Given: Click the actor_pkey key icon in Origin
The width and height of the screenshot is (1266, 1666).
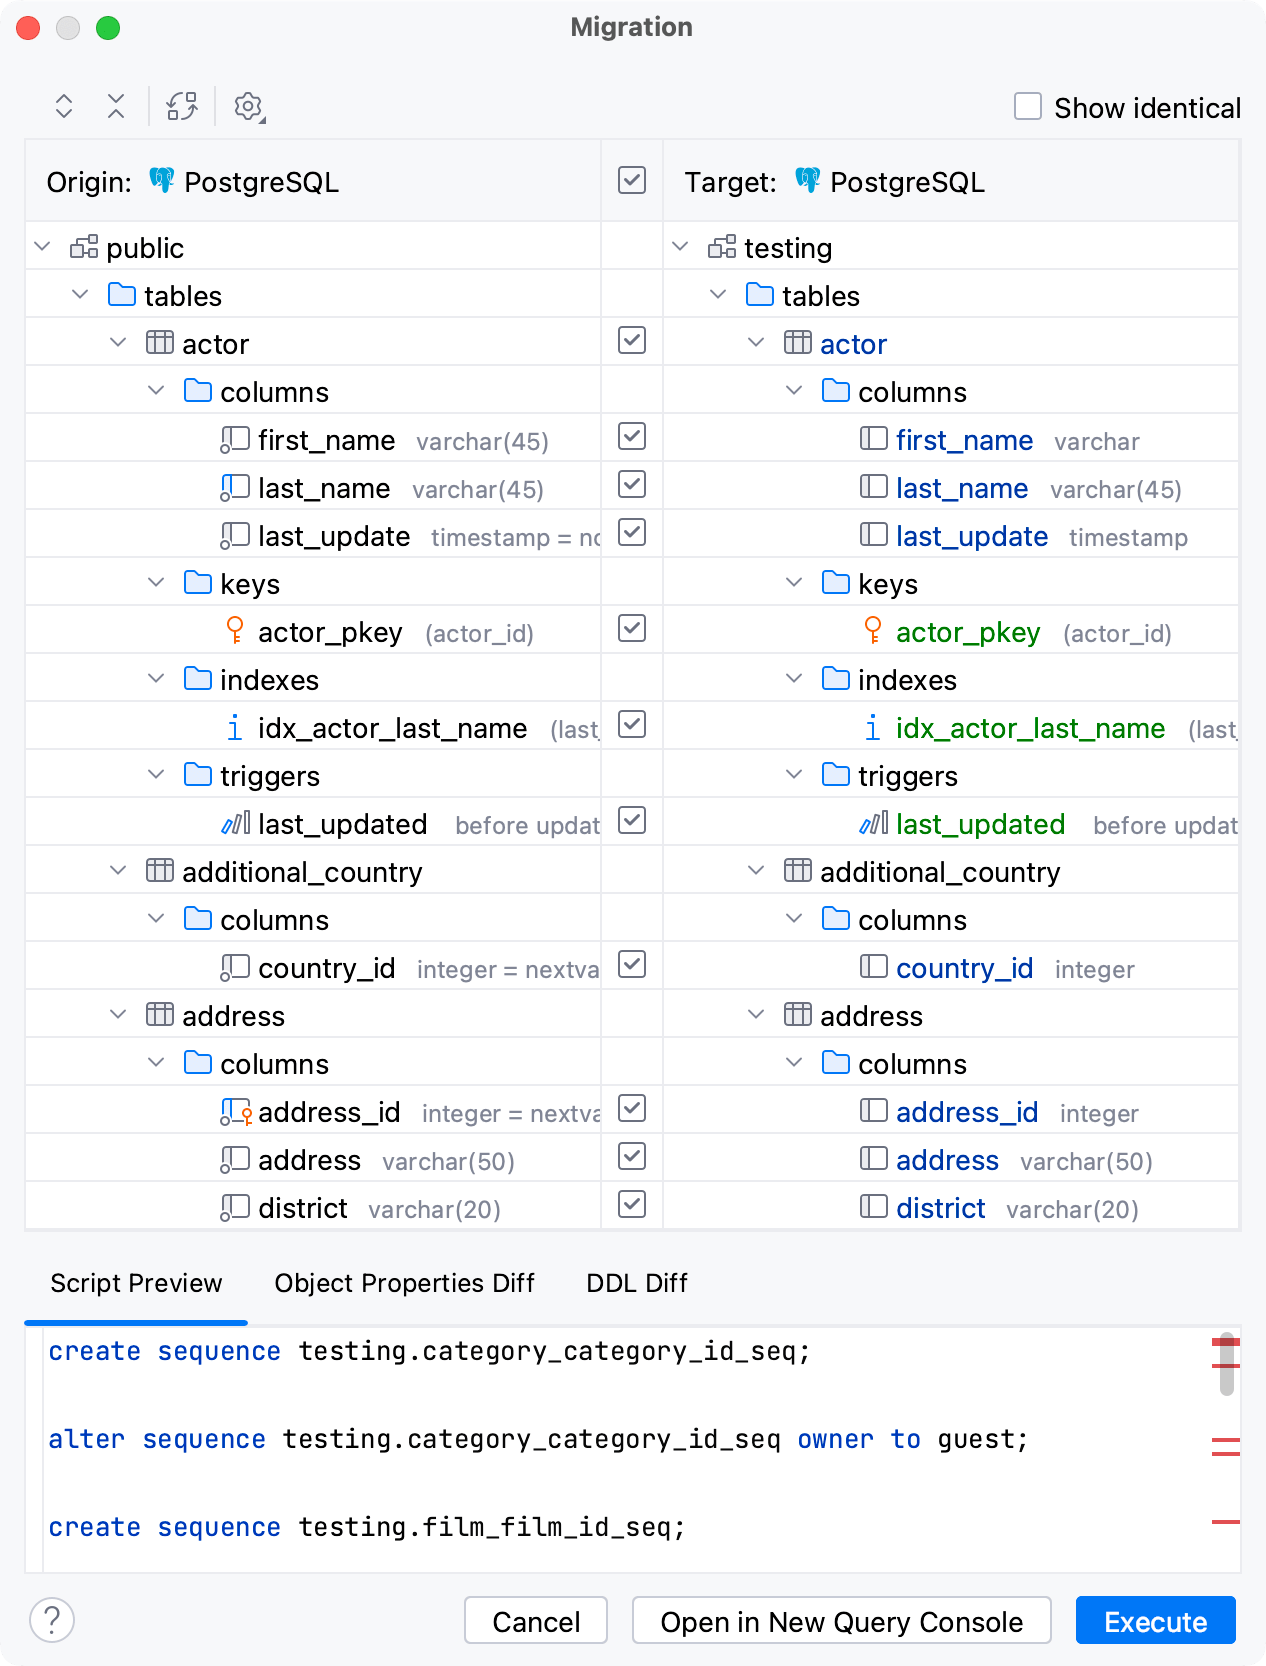Looking at the screenshot, I should coord(235,630).
